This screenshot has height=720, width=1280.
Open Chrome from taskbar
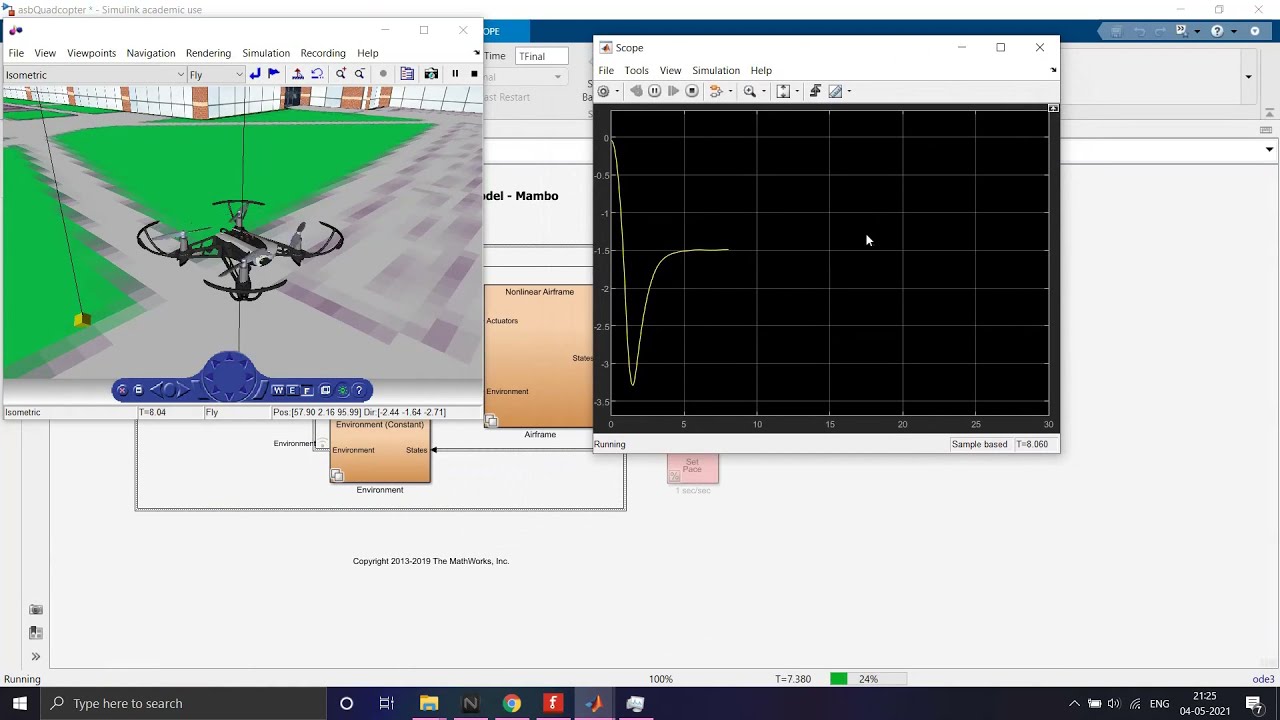point(511,703)
